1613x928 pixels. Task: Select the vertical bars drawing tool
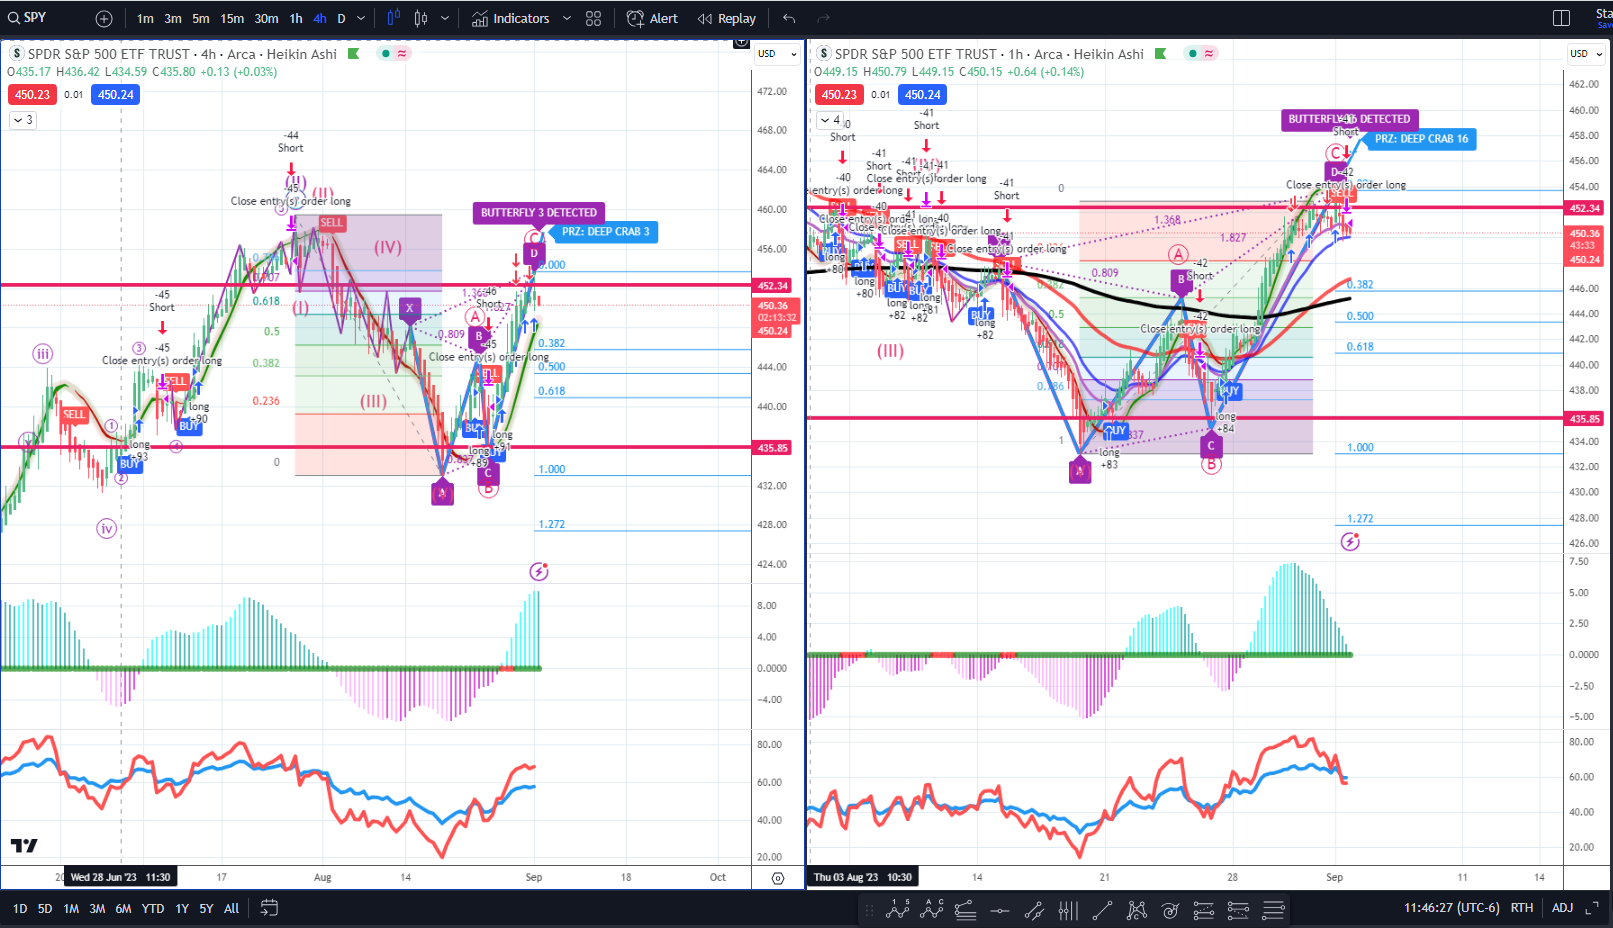click(1068, 910)
